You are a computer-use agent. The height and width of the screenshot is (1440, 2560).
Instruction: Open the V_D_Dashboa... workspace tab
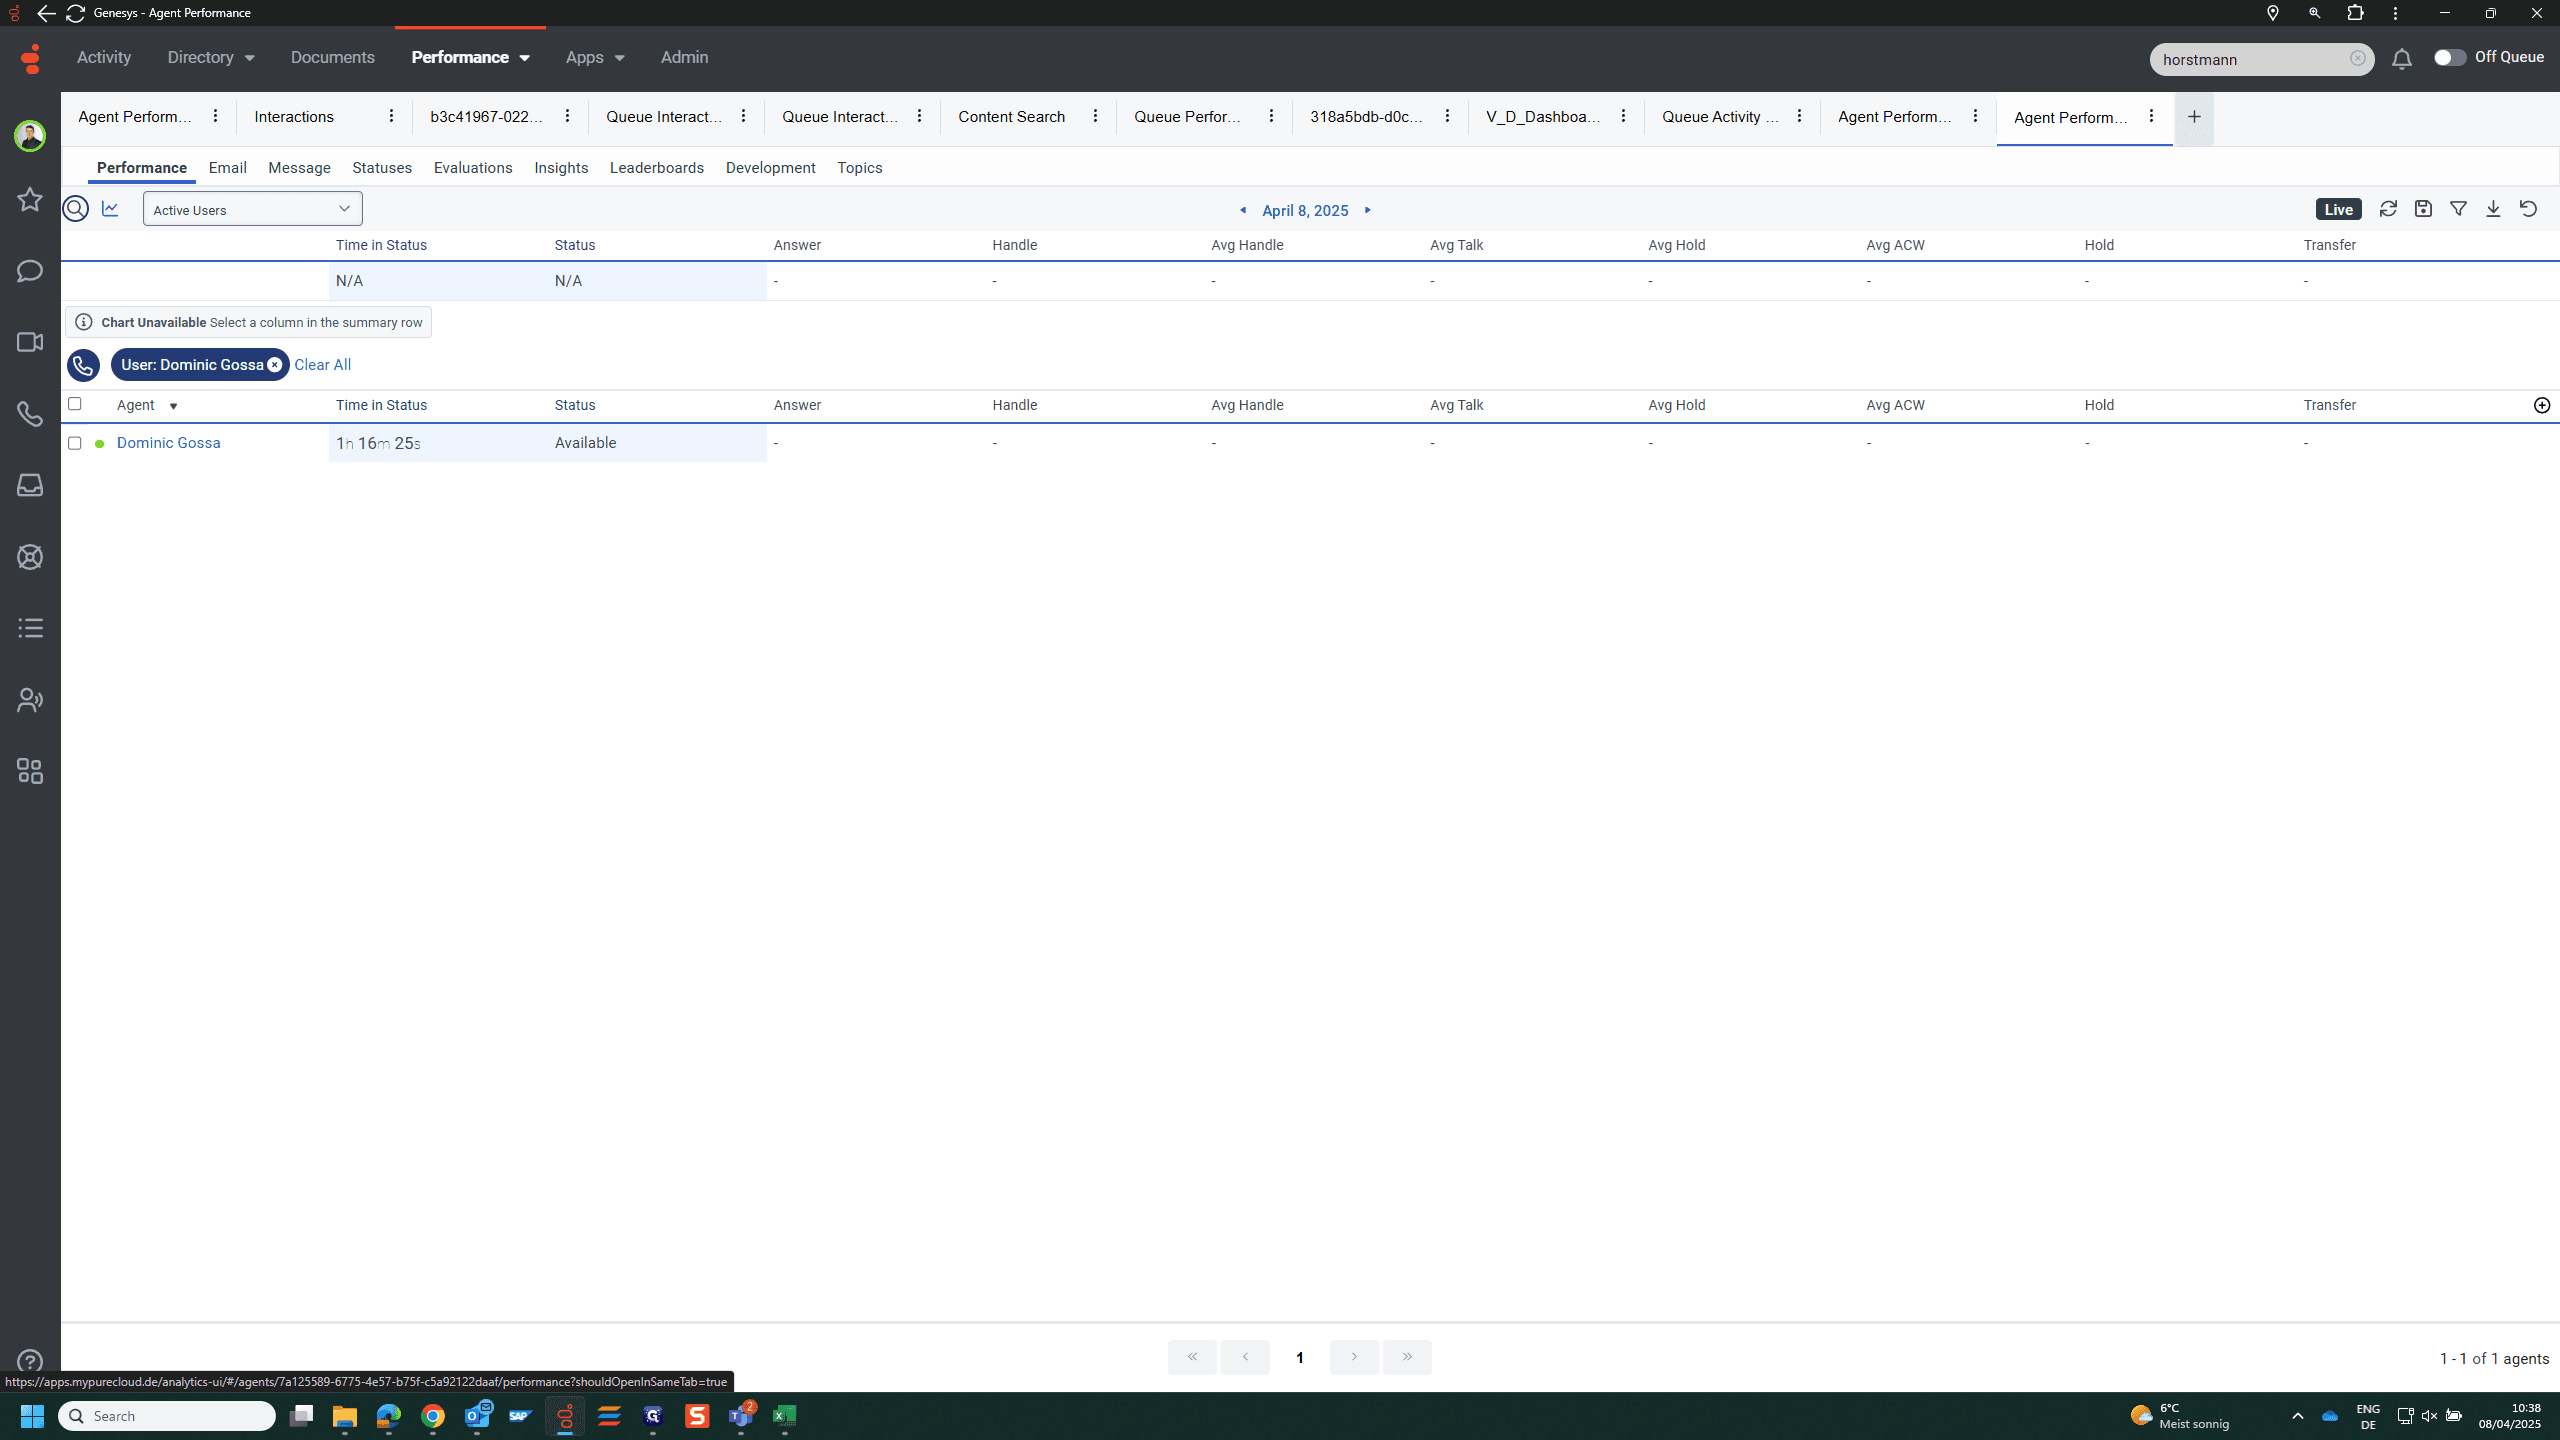1542,117
